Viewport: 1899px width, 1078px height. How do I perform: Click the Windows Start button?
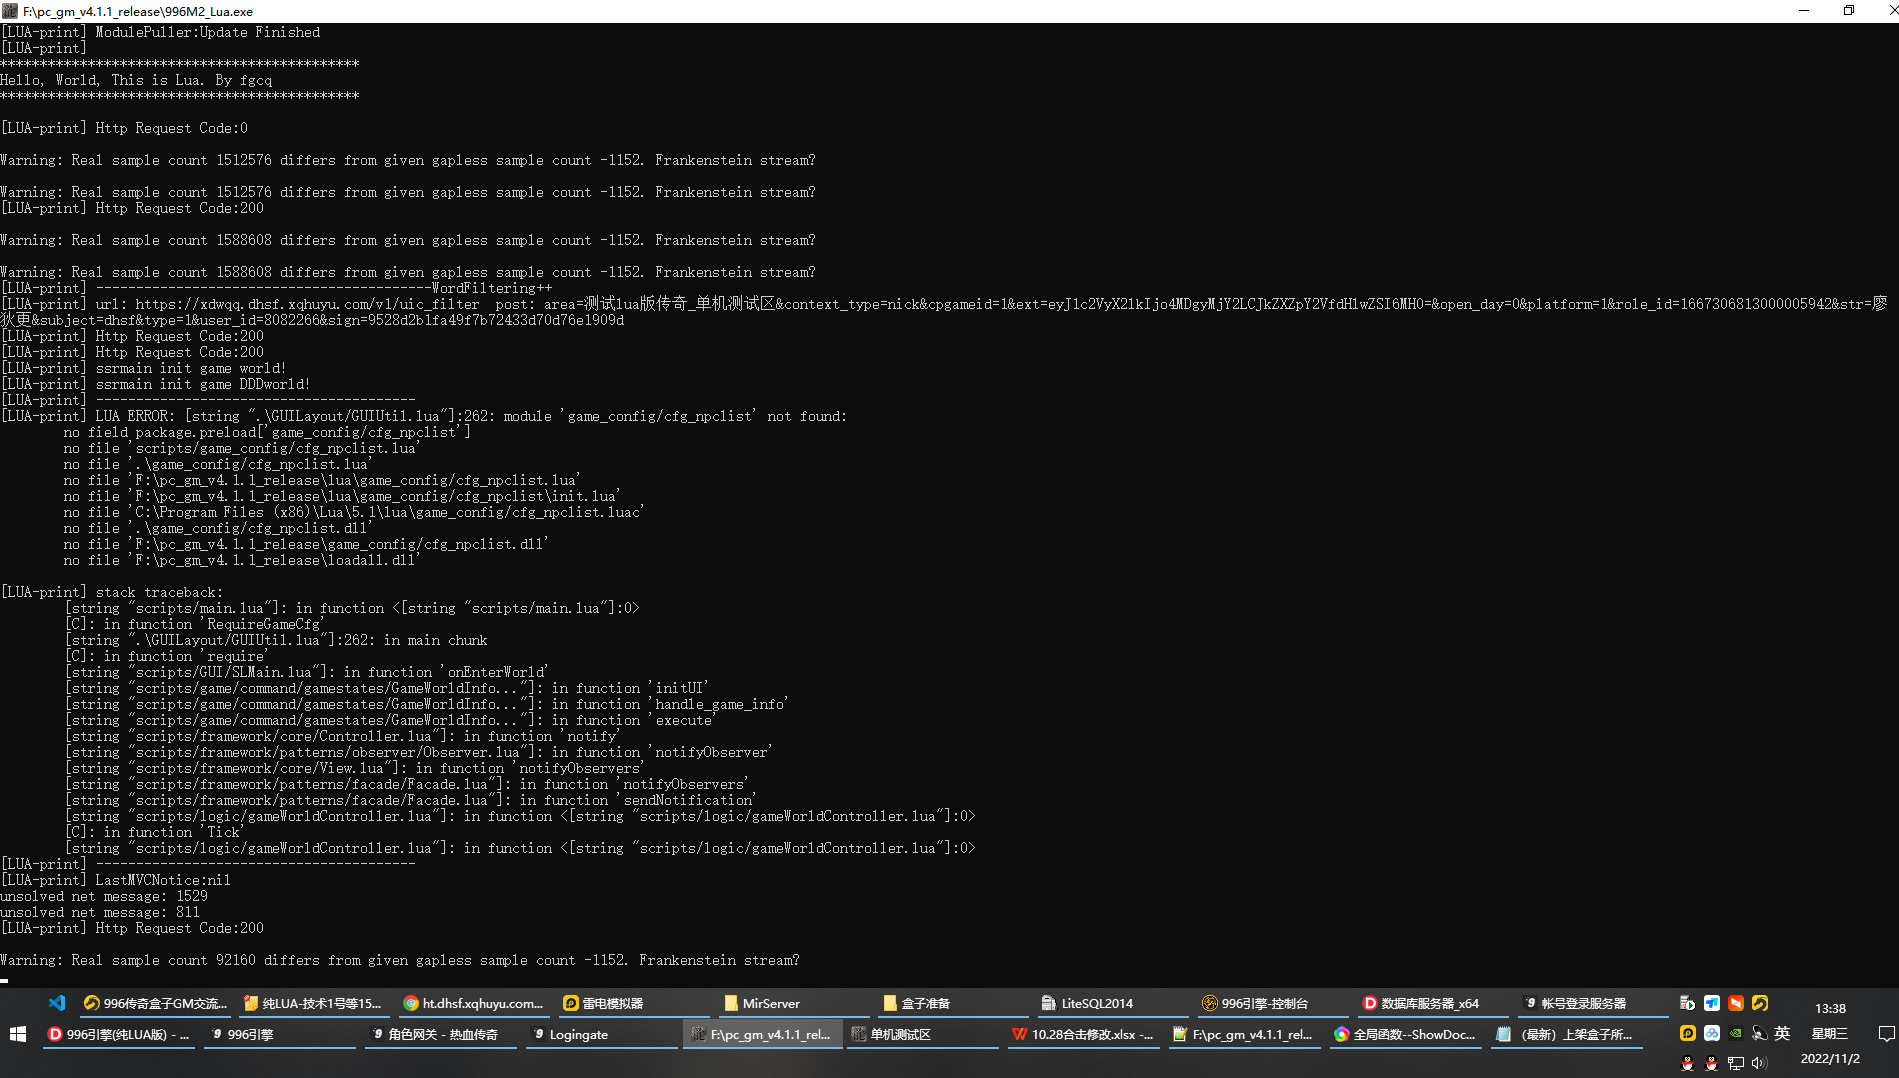(x=17, y=1034)
